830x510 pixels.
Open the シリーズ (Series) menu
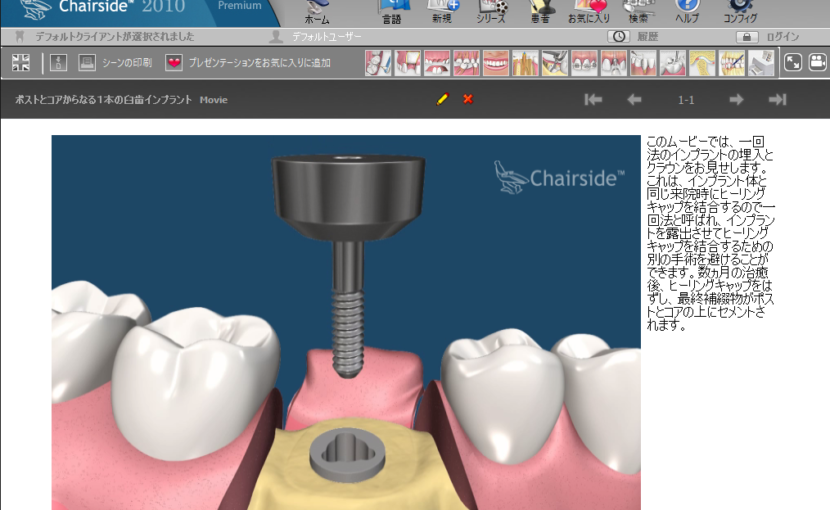tap(491, 12)
